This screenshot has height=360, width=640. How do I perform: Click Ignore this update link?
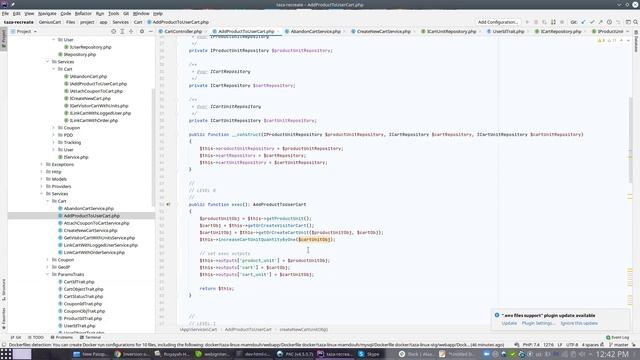(x=579, y=323)
